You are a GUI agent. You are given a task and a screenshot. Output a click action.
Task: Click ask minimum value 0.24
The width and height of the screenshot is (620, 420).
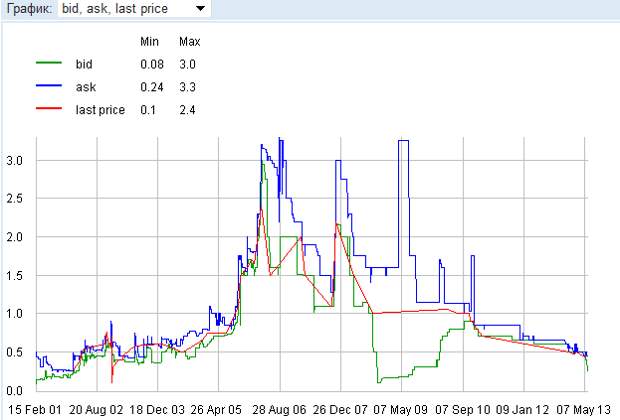[x=152, y=87]
